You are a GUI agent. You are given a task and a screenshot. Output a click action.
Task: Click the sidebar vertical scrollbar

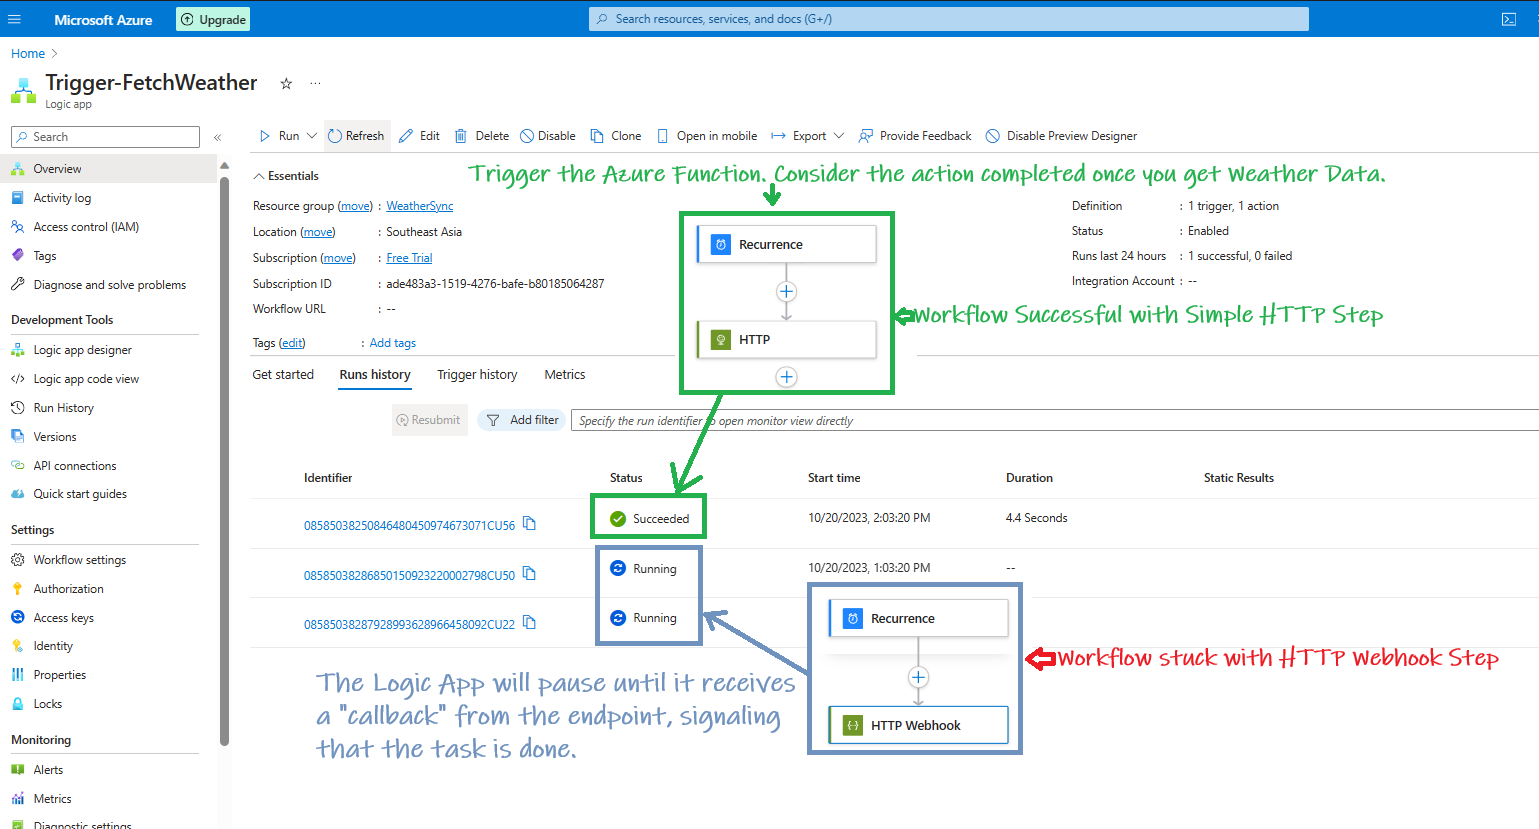click(x=225, y=460)
